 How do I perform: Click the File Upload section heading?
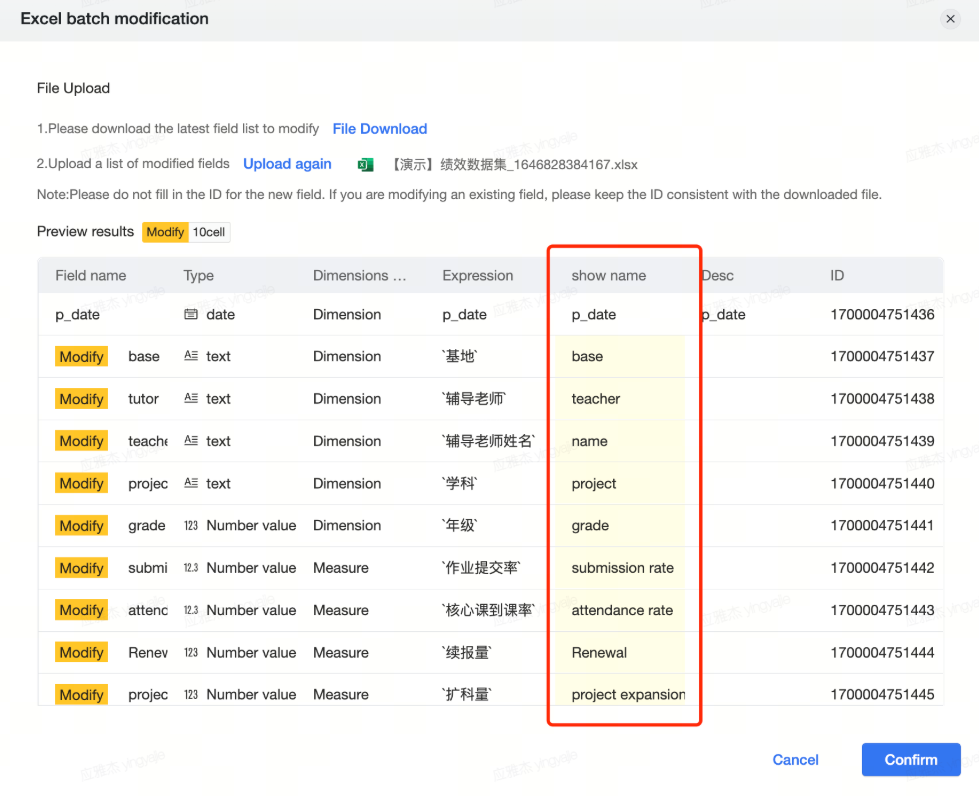pyautogui.click(x=73, y=88)
